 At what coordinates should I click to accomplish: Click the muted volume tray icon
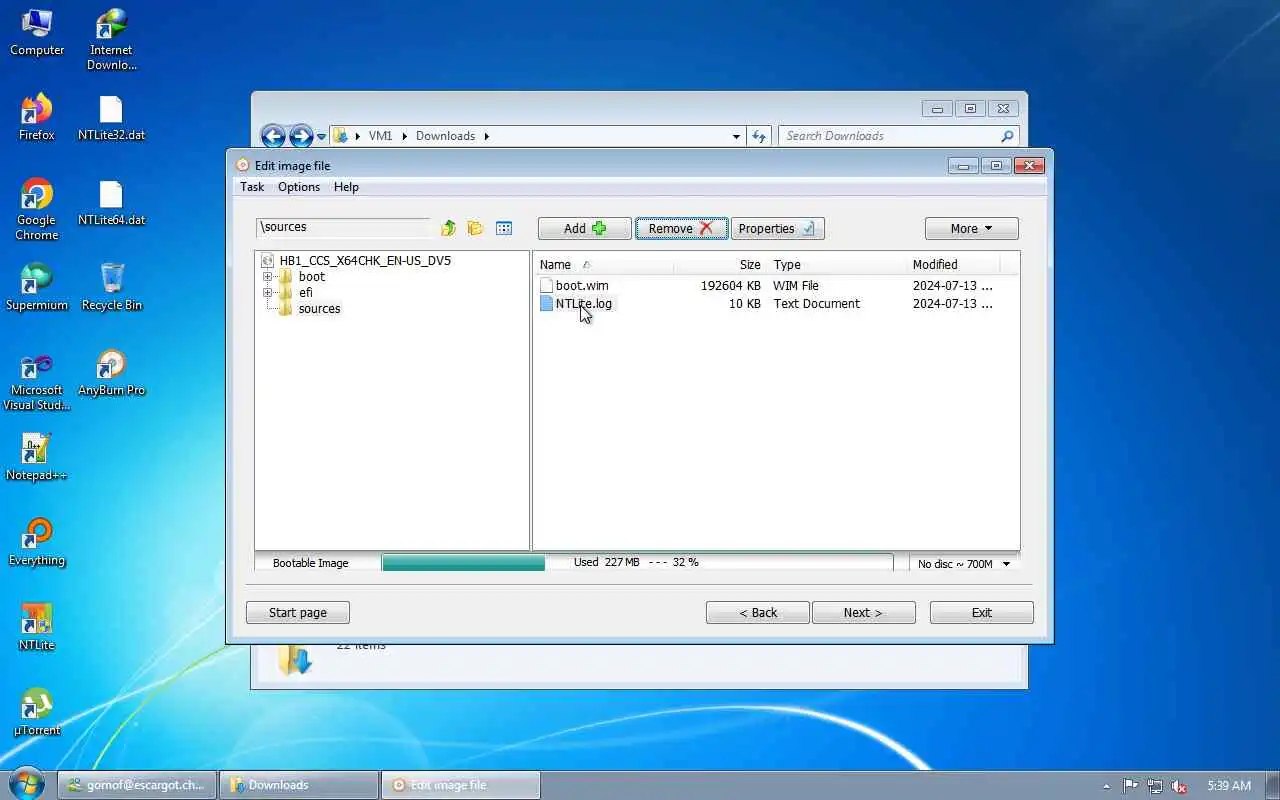(1180, 786)
